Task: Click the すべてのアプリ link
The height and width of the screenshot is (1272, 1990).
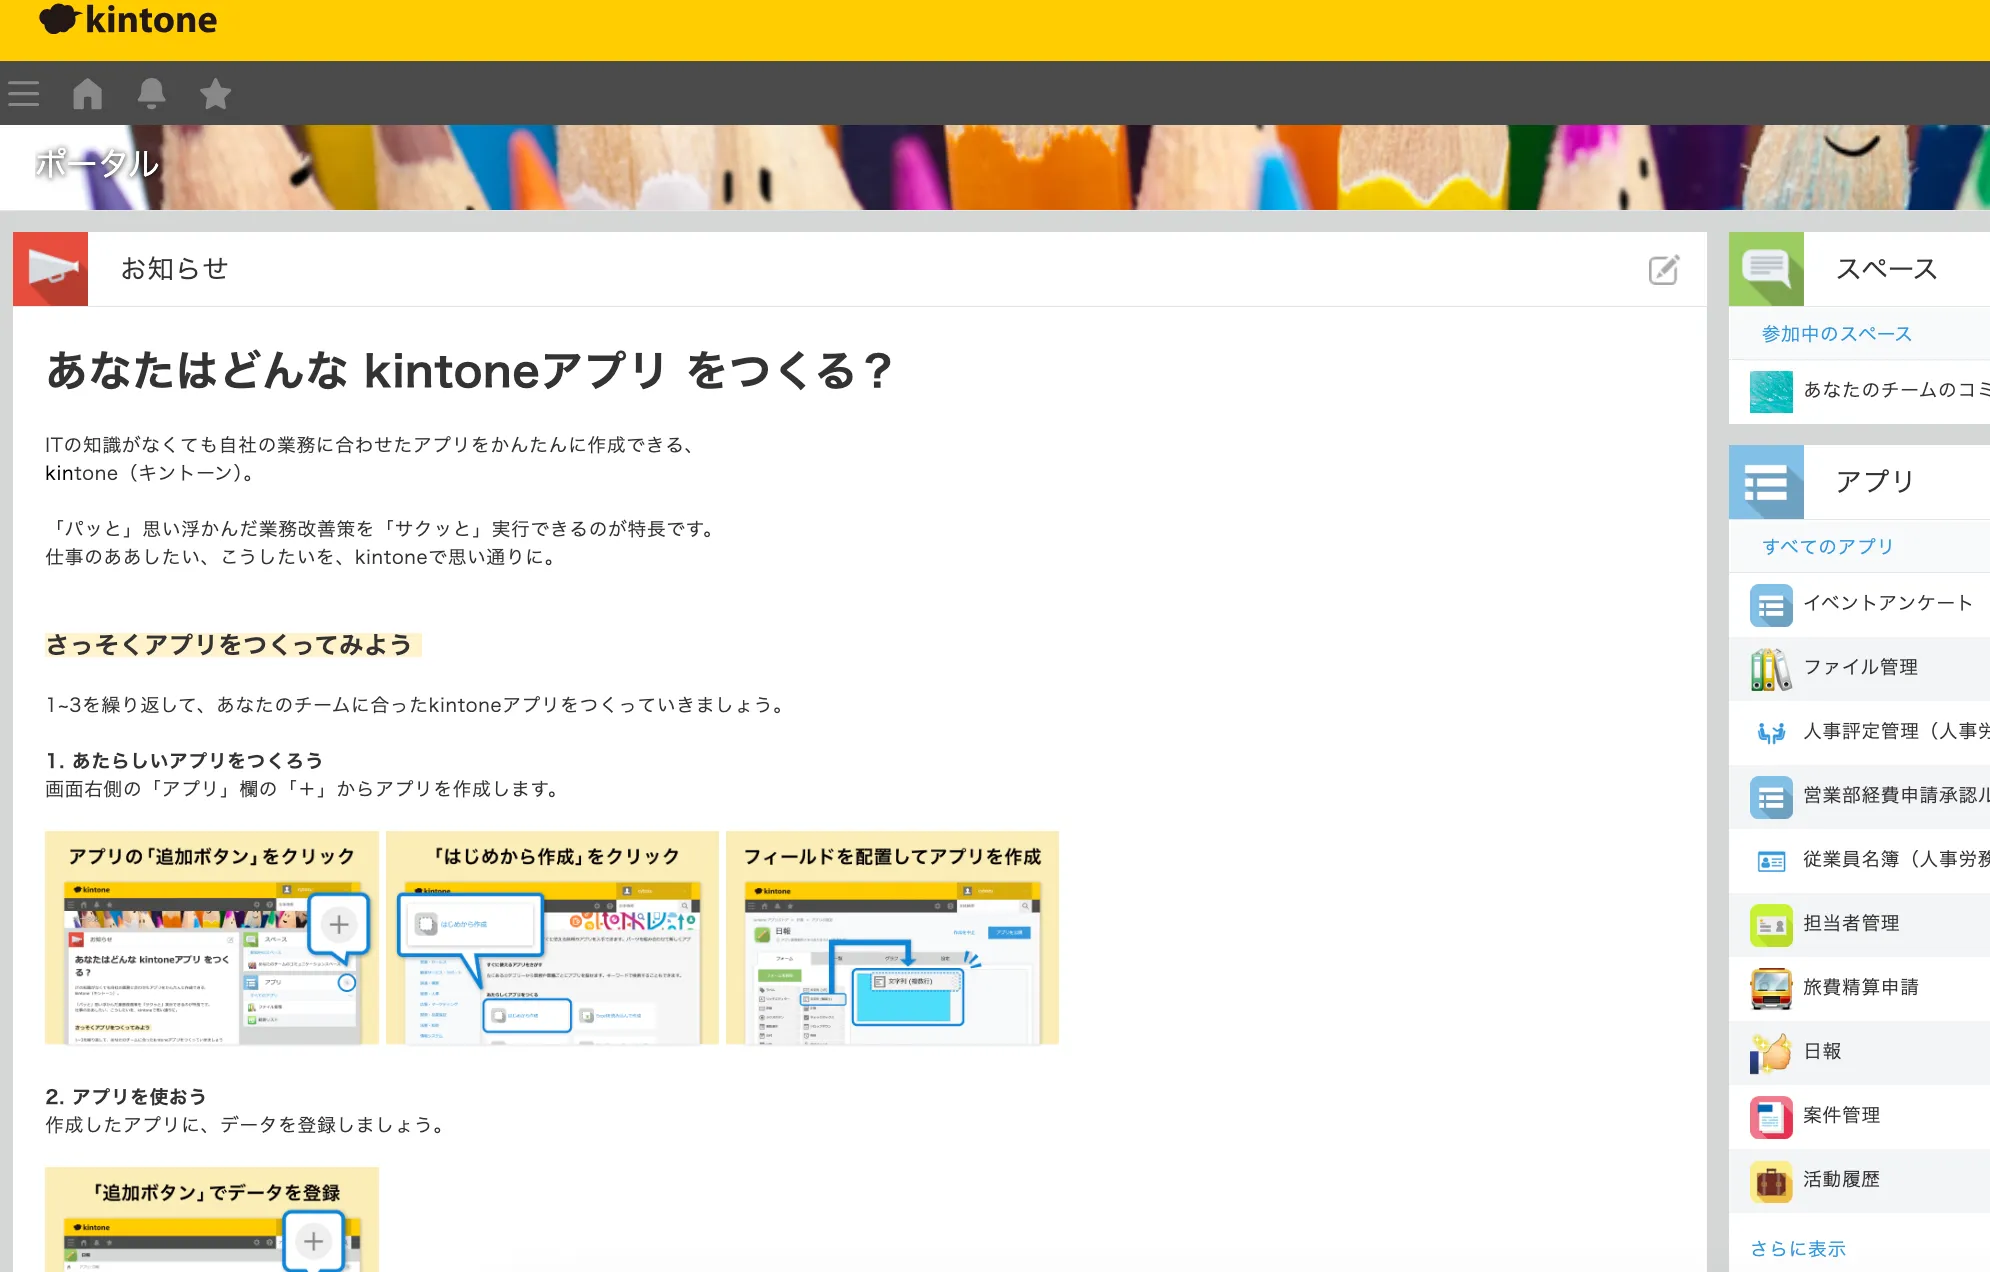Action: click(1827, 547)
